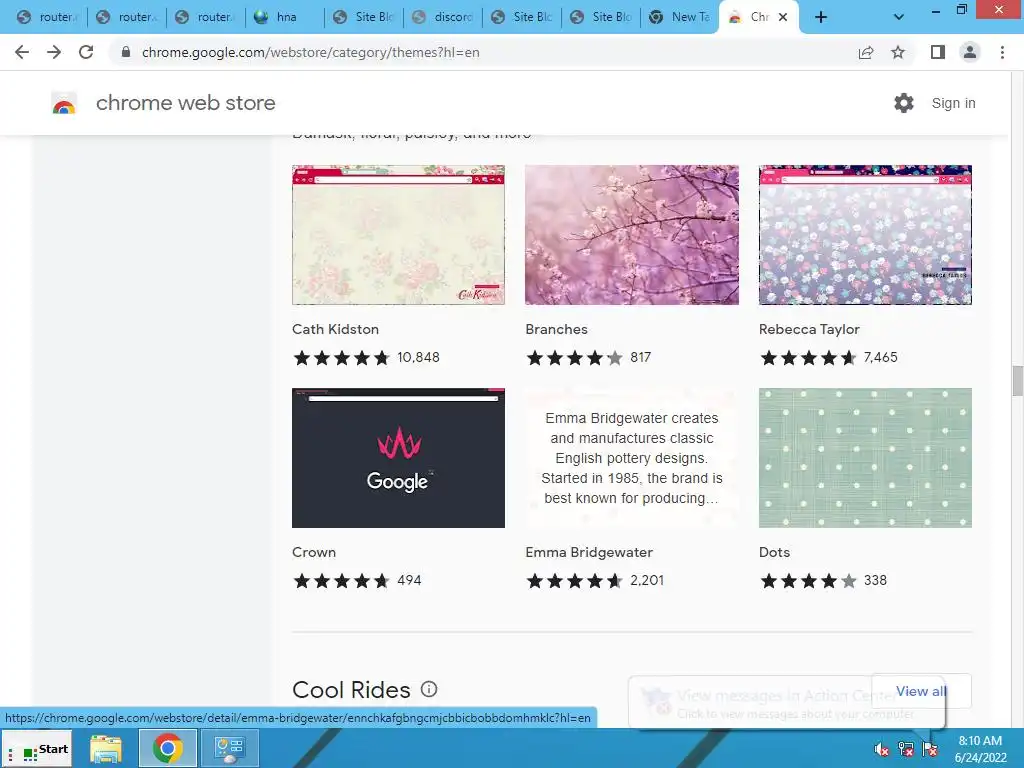Click the info icon next to Cool Rides

pos(429,689)
